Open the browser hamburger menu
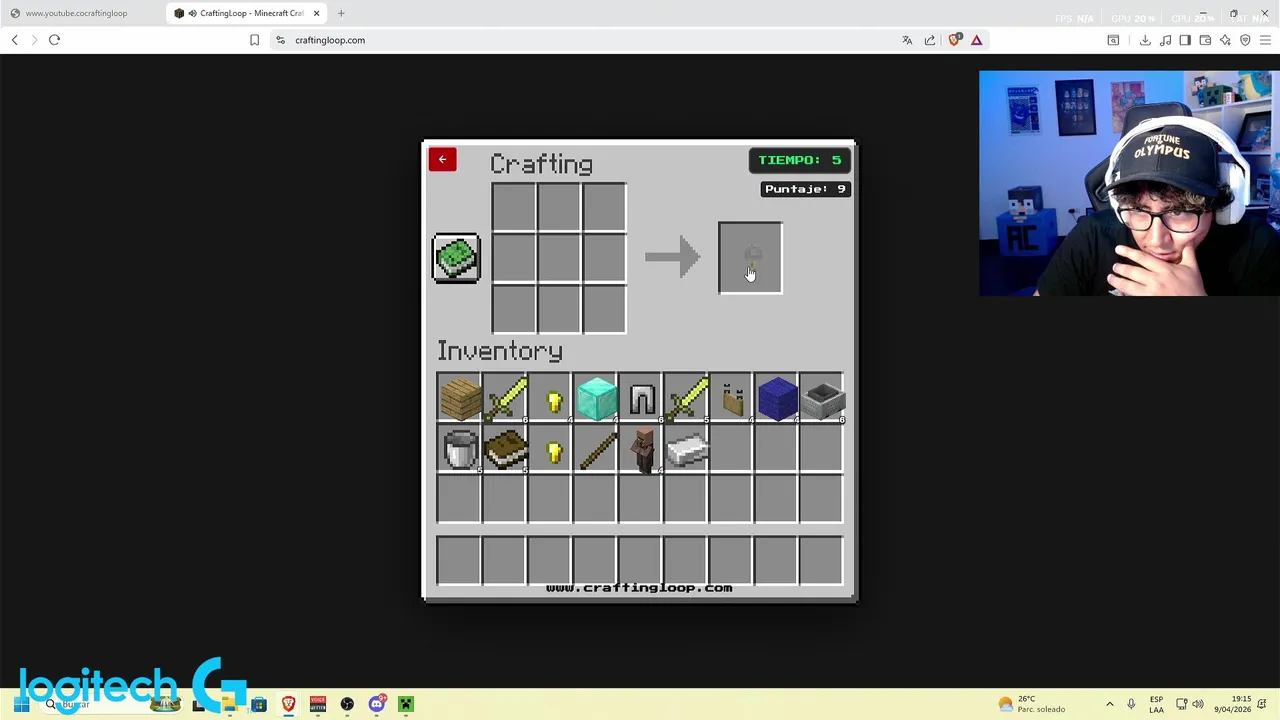The image size is (1280, 720). (1265, 40)
